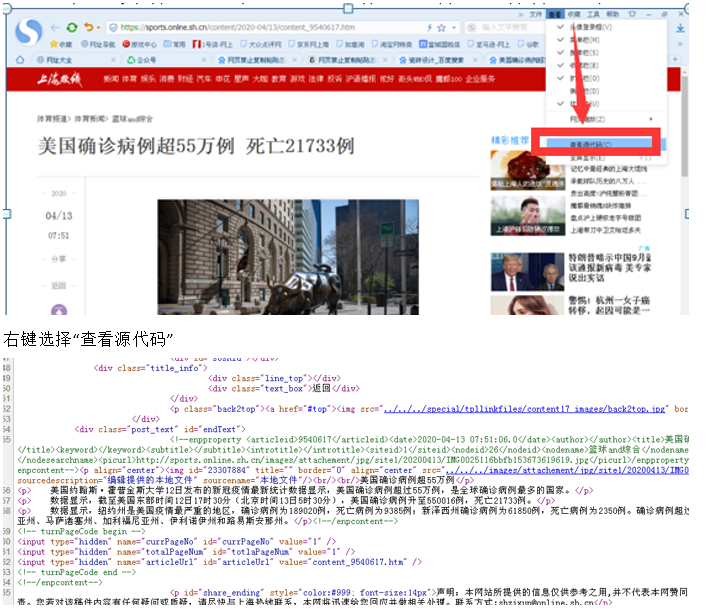Click the home icon left of the tabs

pyautogui.click(x=20, y=60)
